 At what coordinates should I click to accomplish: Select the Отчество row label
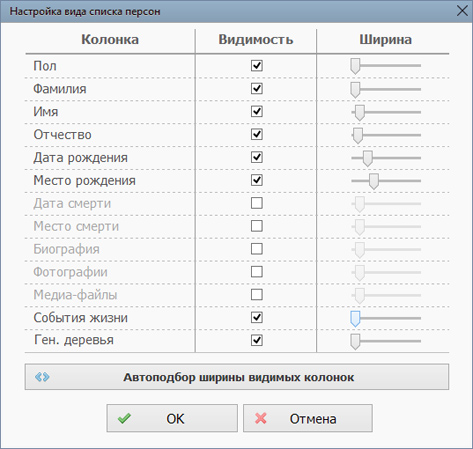coord(62,135)
